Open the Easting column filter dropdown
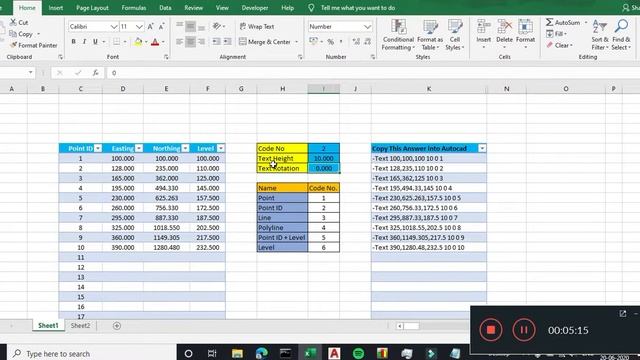 point(139,149)
